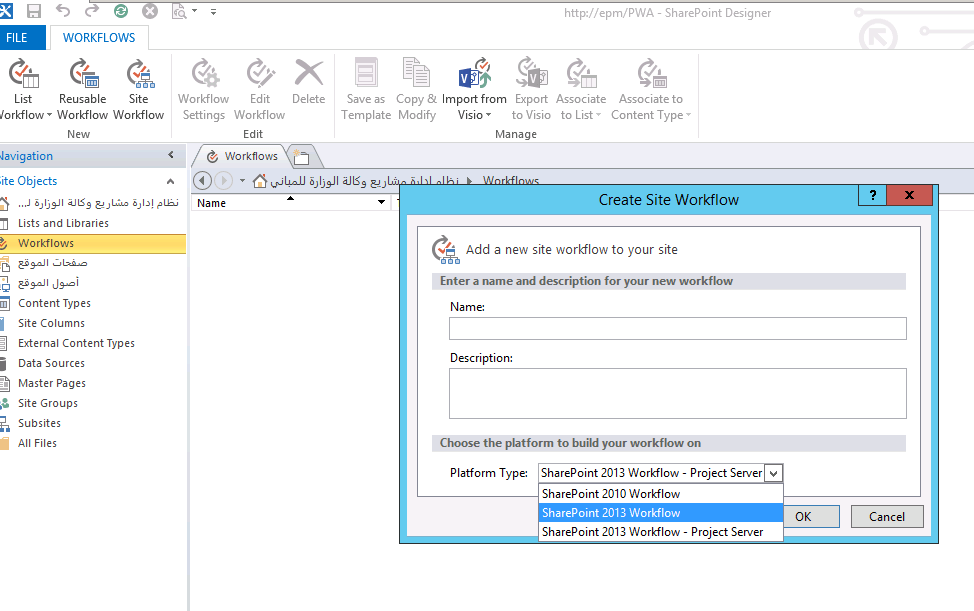Select the Reusable Workflow ribbon icon
The width and height of the screenshot is (974, 611).
[82, 85]
